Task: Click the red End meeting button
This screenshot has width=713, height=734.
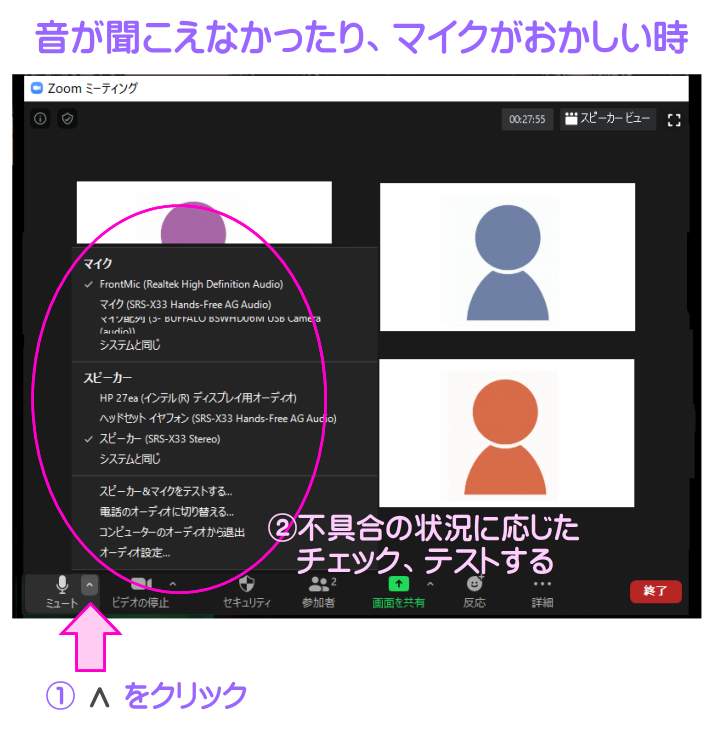Action: (655, 591)
